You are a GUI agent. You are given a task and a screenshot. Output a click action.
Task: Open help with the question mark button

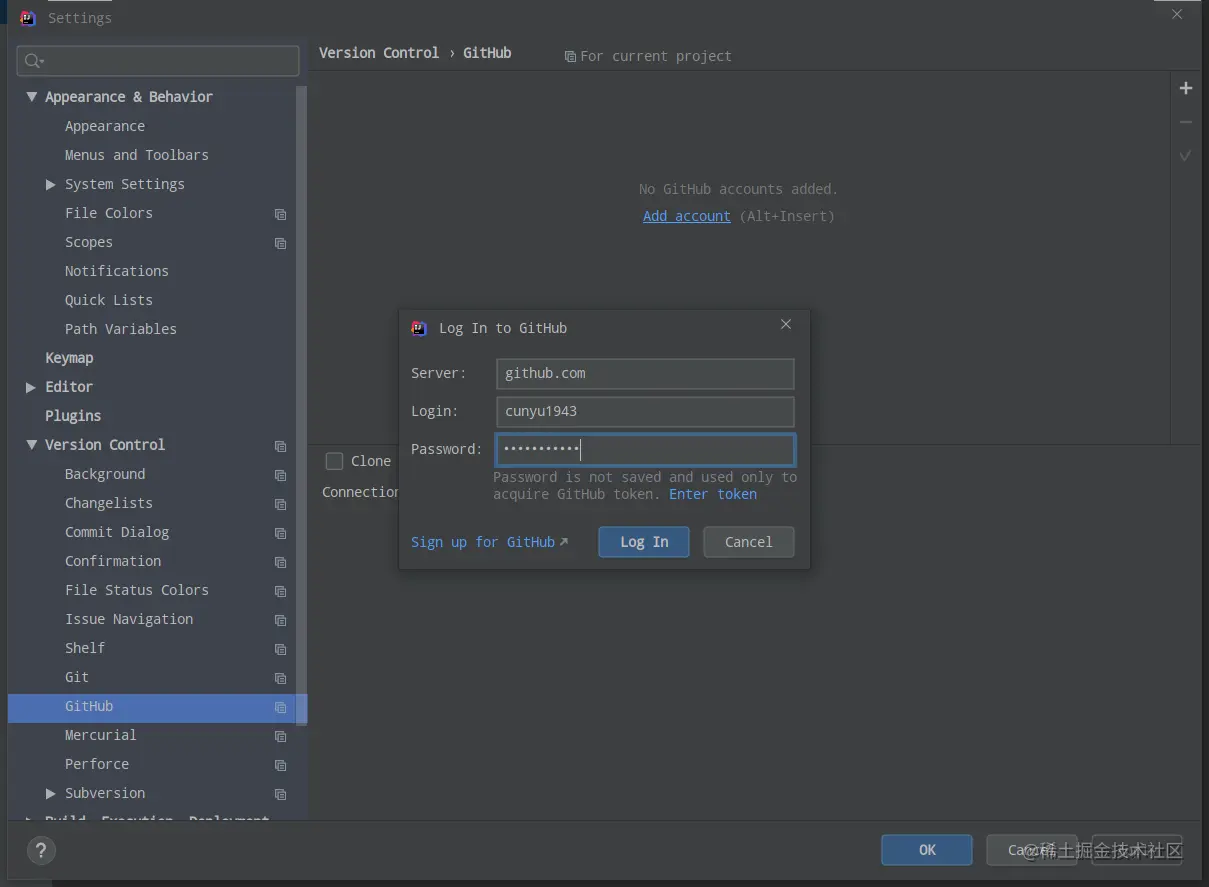click(x=41, y=851)
